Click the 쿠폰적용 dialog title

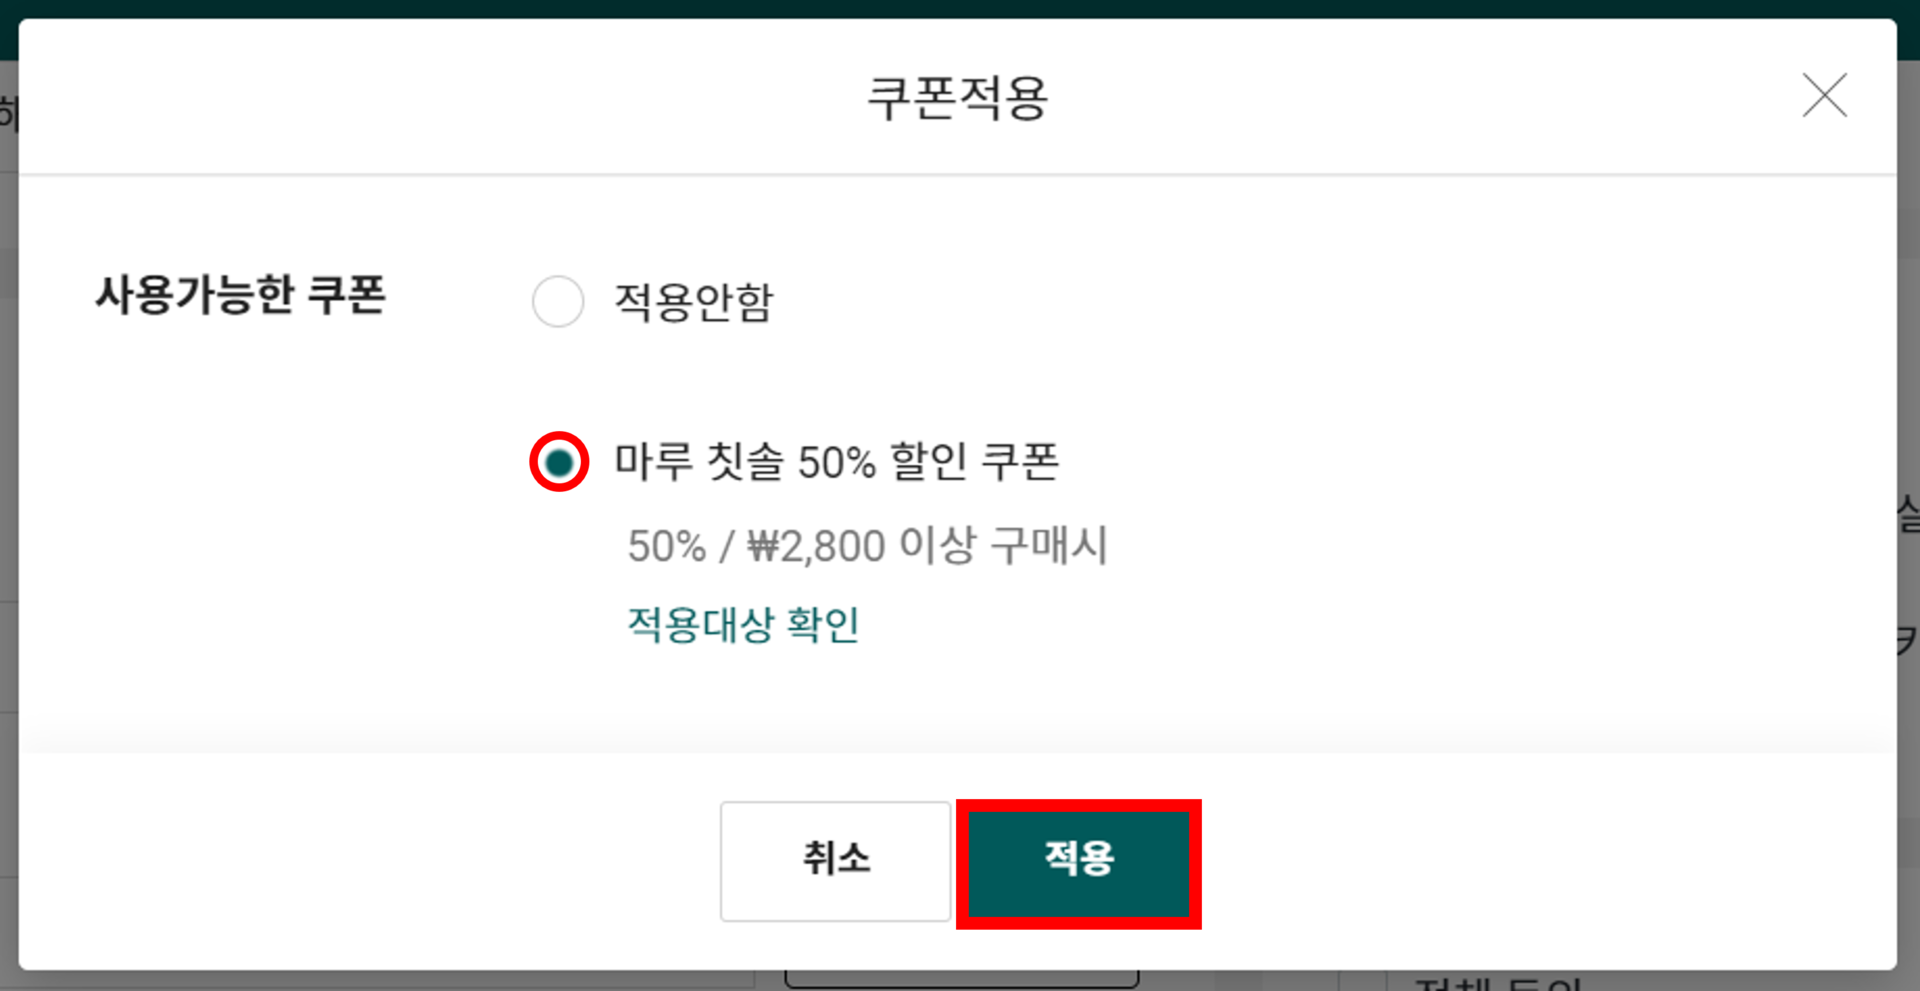[958, 98]
